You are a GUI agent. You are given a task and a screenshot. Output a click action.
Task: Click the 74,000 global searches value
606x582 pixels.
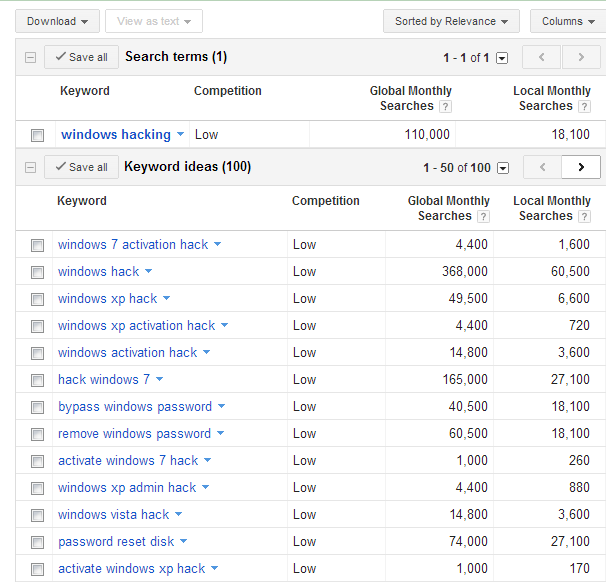468,541
